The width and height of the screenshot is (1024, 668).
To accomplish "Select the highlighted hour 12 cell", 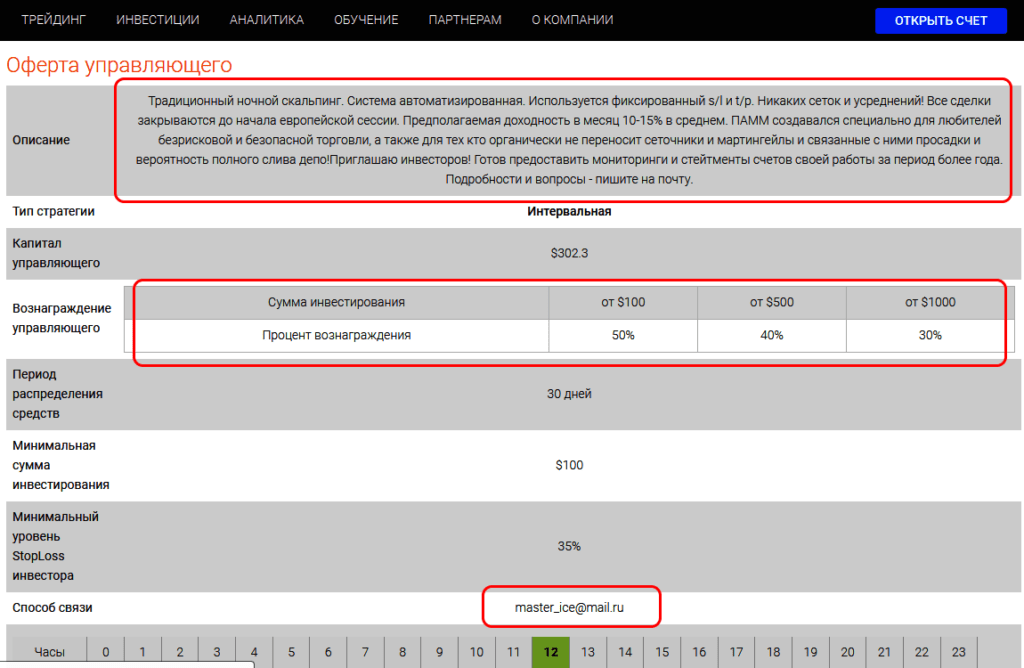I will click(550, 651).
